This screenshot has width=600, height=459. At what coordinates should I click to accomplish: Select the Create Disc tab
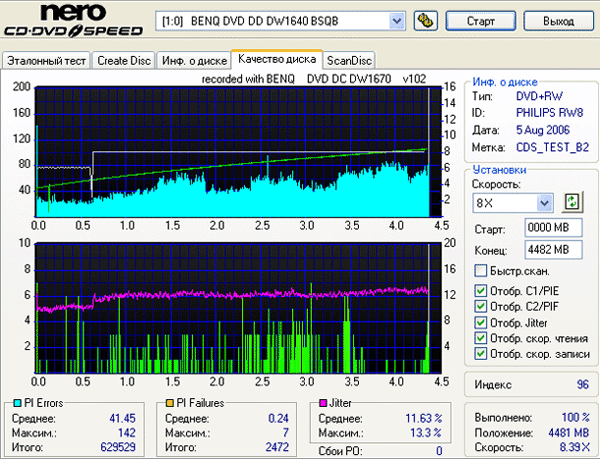[x=124, y=60]
